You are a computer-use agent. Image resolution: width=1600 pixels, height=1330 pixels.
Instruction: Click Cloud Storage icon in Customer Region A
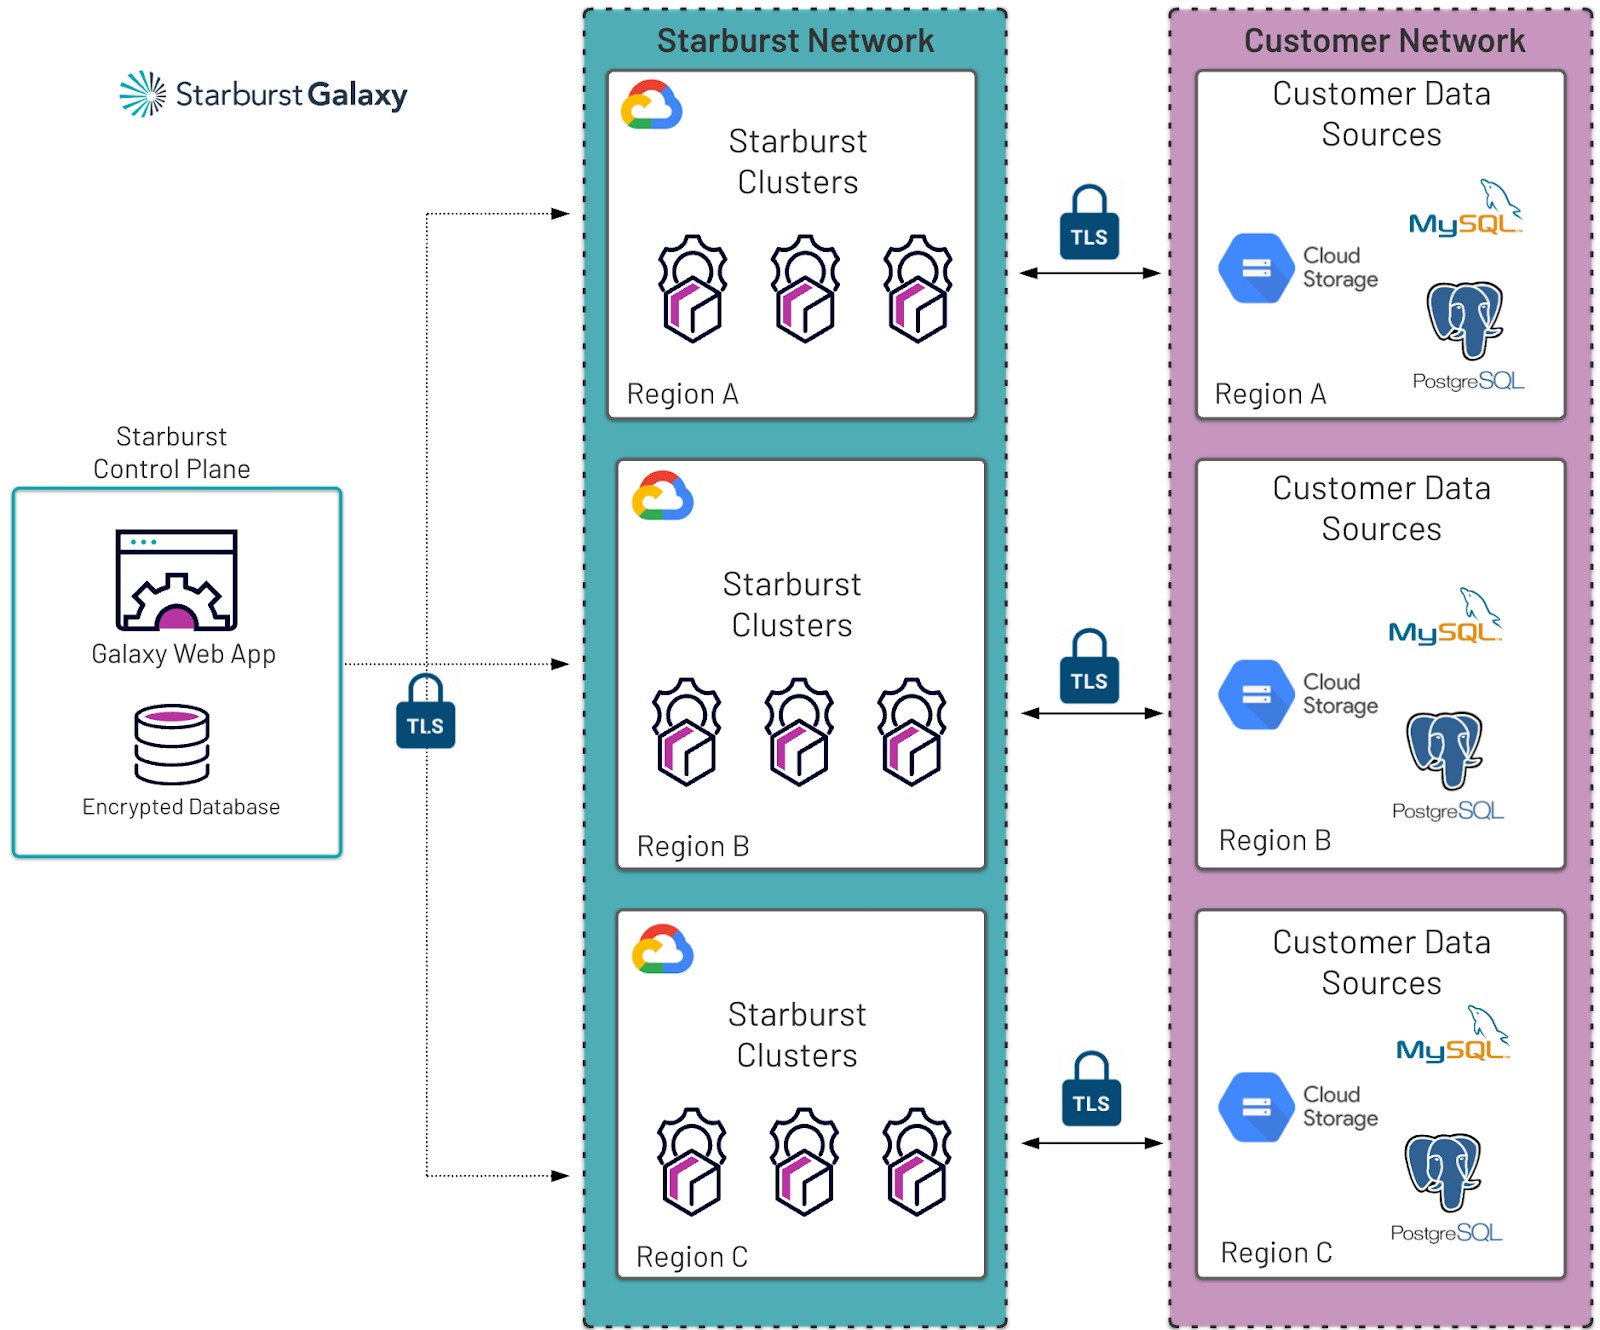(x=1256, y=268)
